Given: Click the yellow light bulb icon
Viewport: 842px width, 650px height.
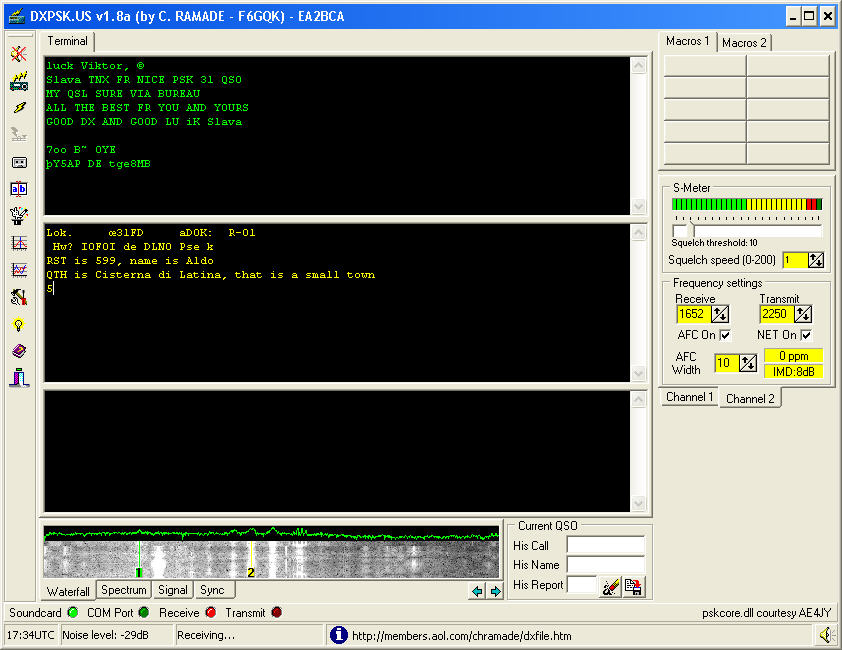Looking at the screenshot, I should [18, 324].
